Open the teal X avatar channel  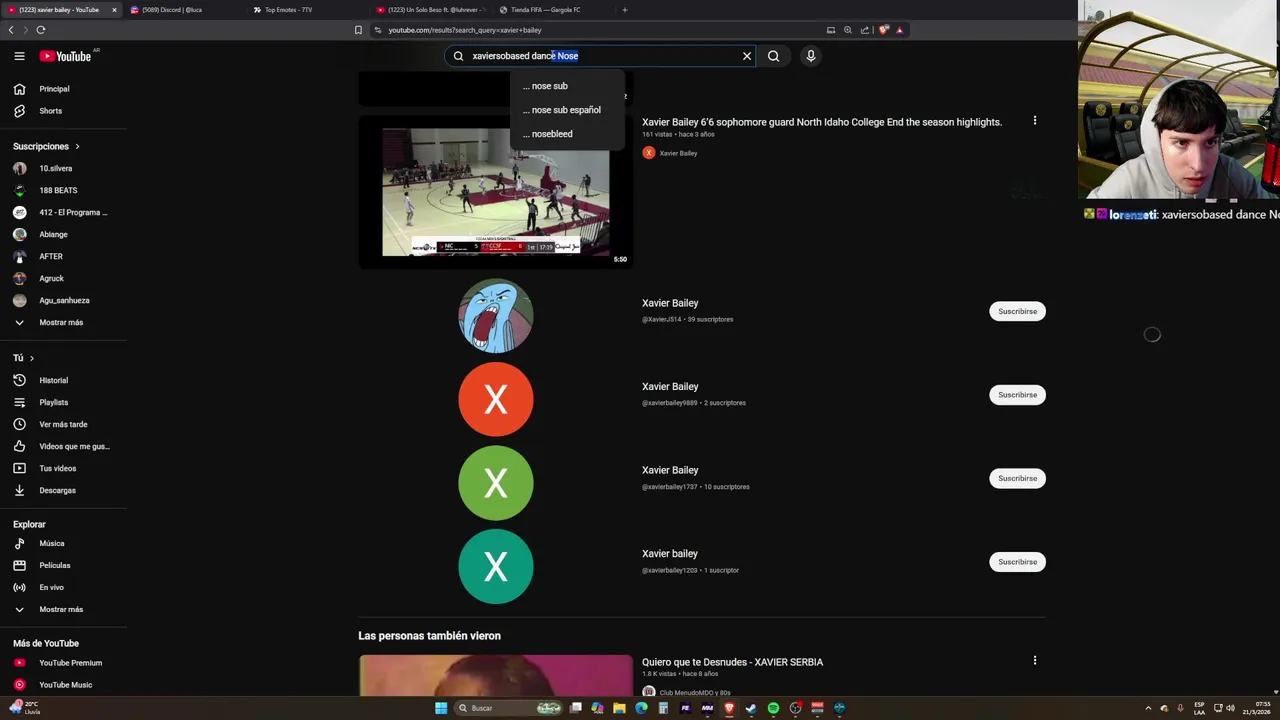pos(496,567)
